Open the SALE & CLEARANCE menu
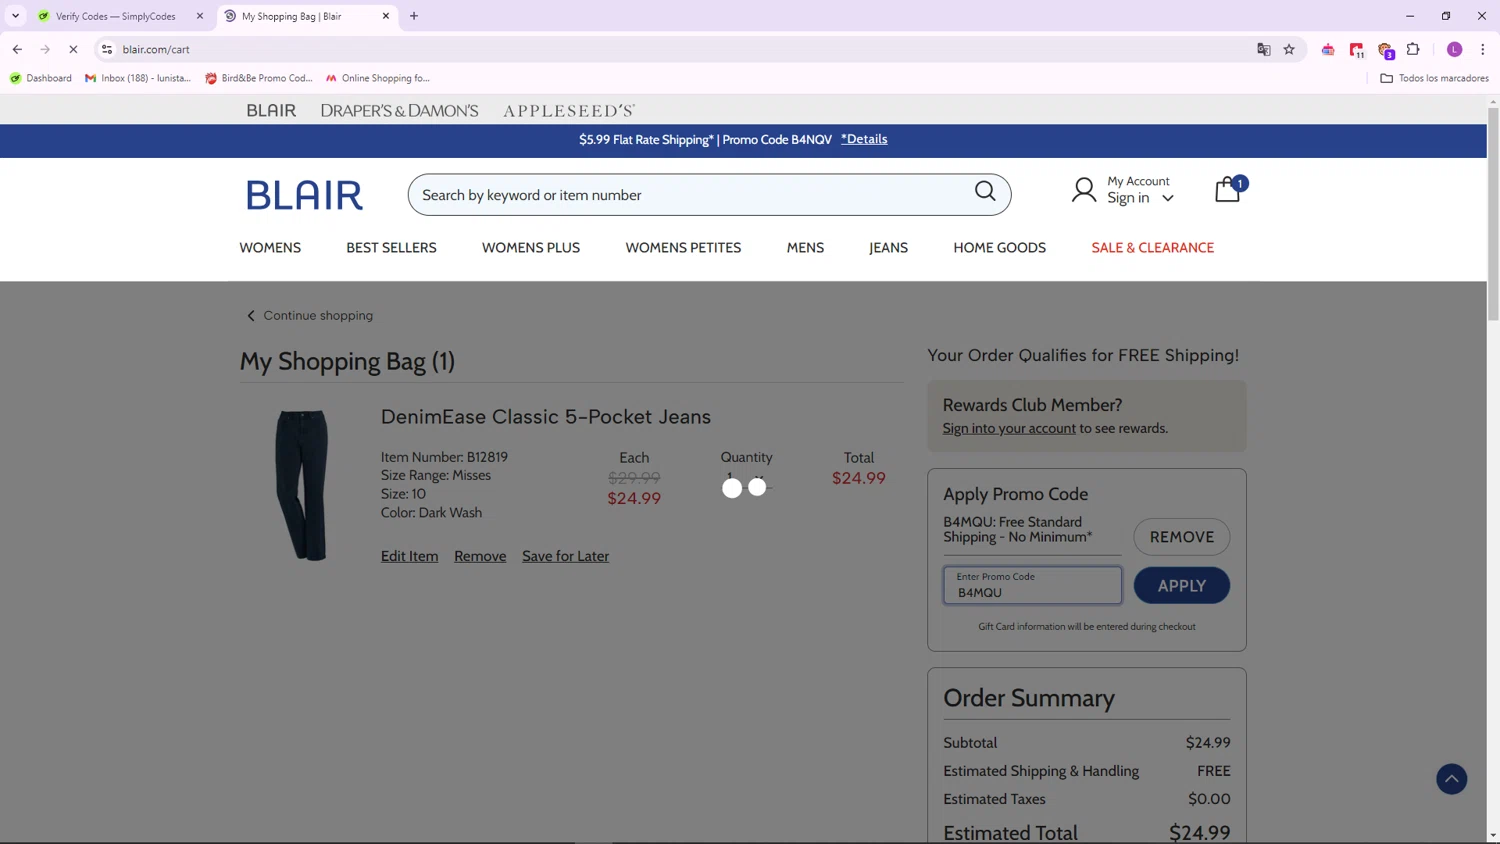 click(x=1152, y=248)
